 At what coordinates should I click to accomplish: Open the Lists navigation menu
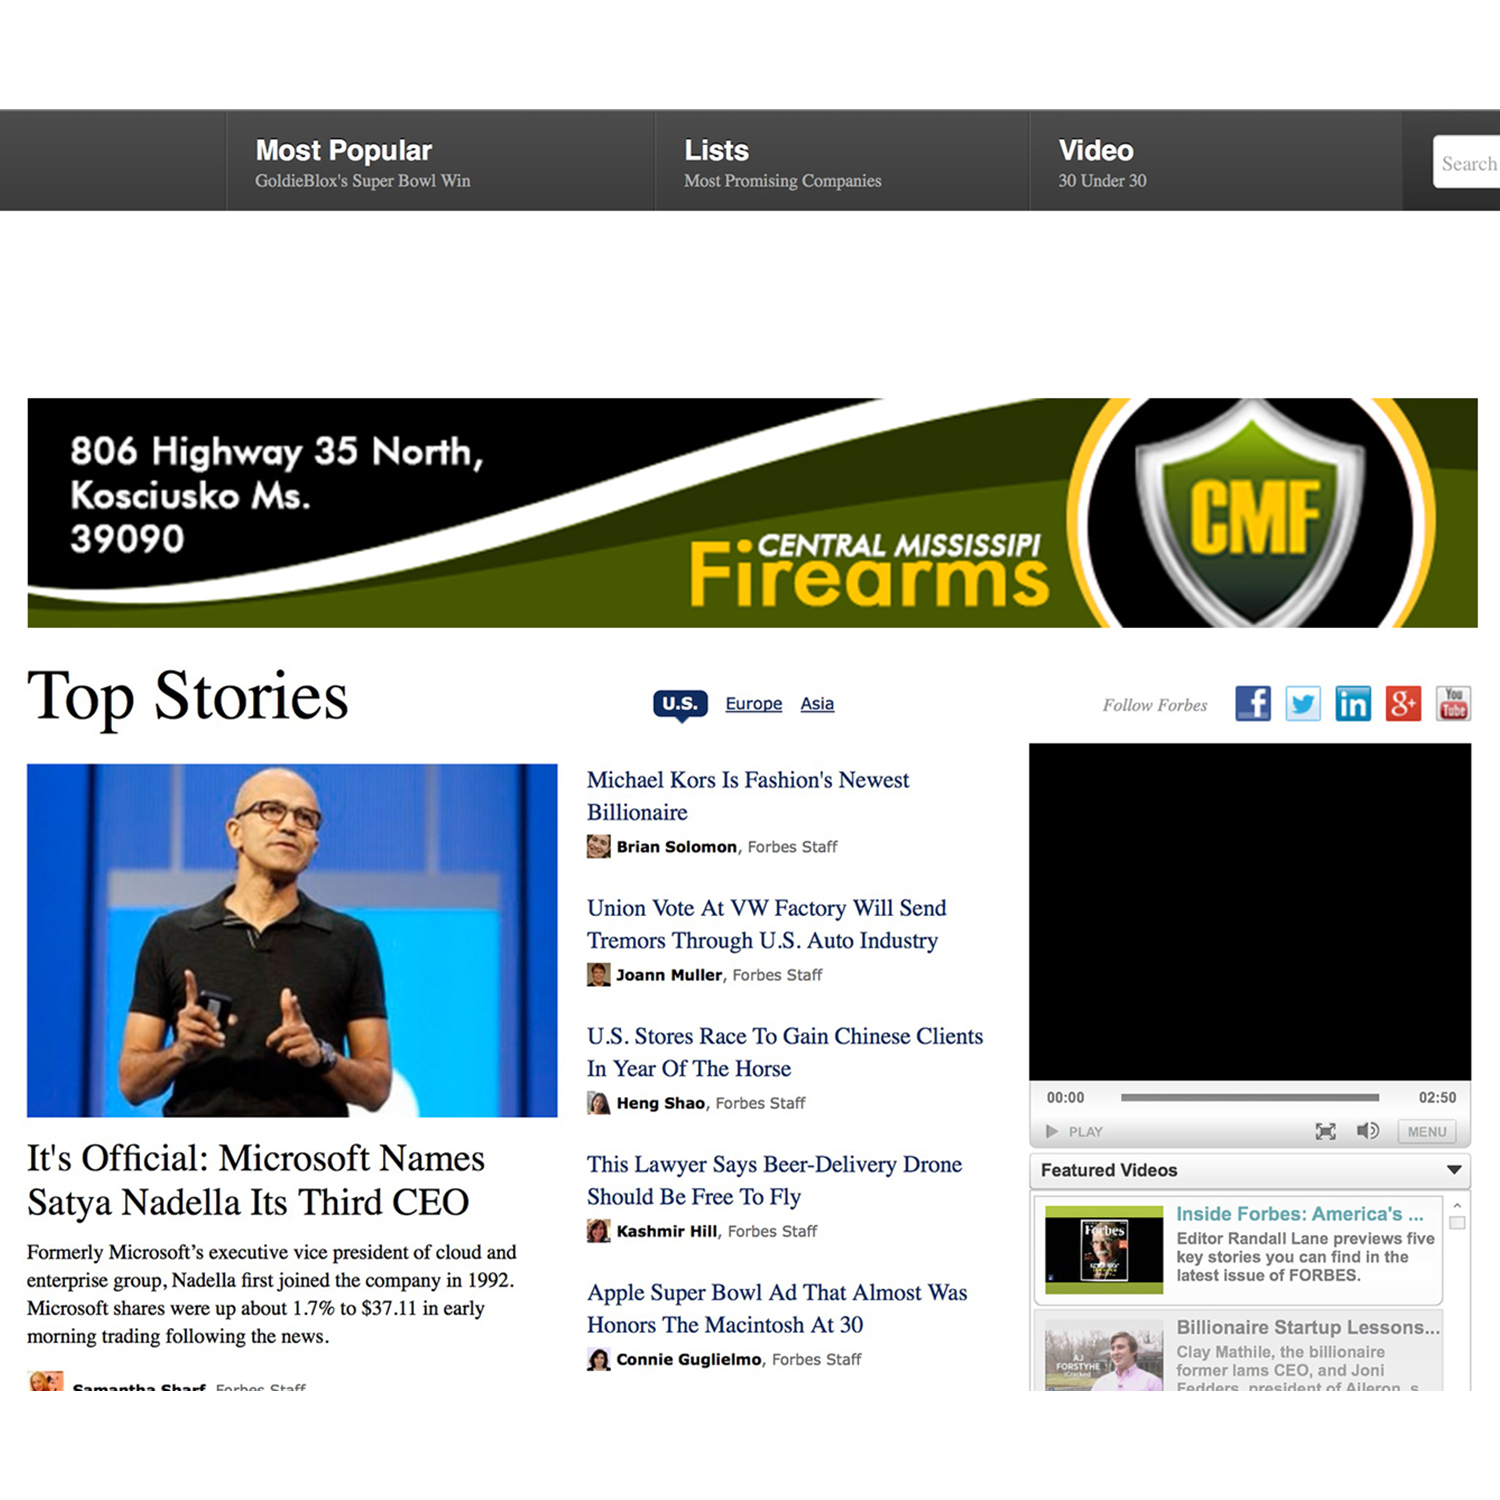click(x=716, y=151)
